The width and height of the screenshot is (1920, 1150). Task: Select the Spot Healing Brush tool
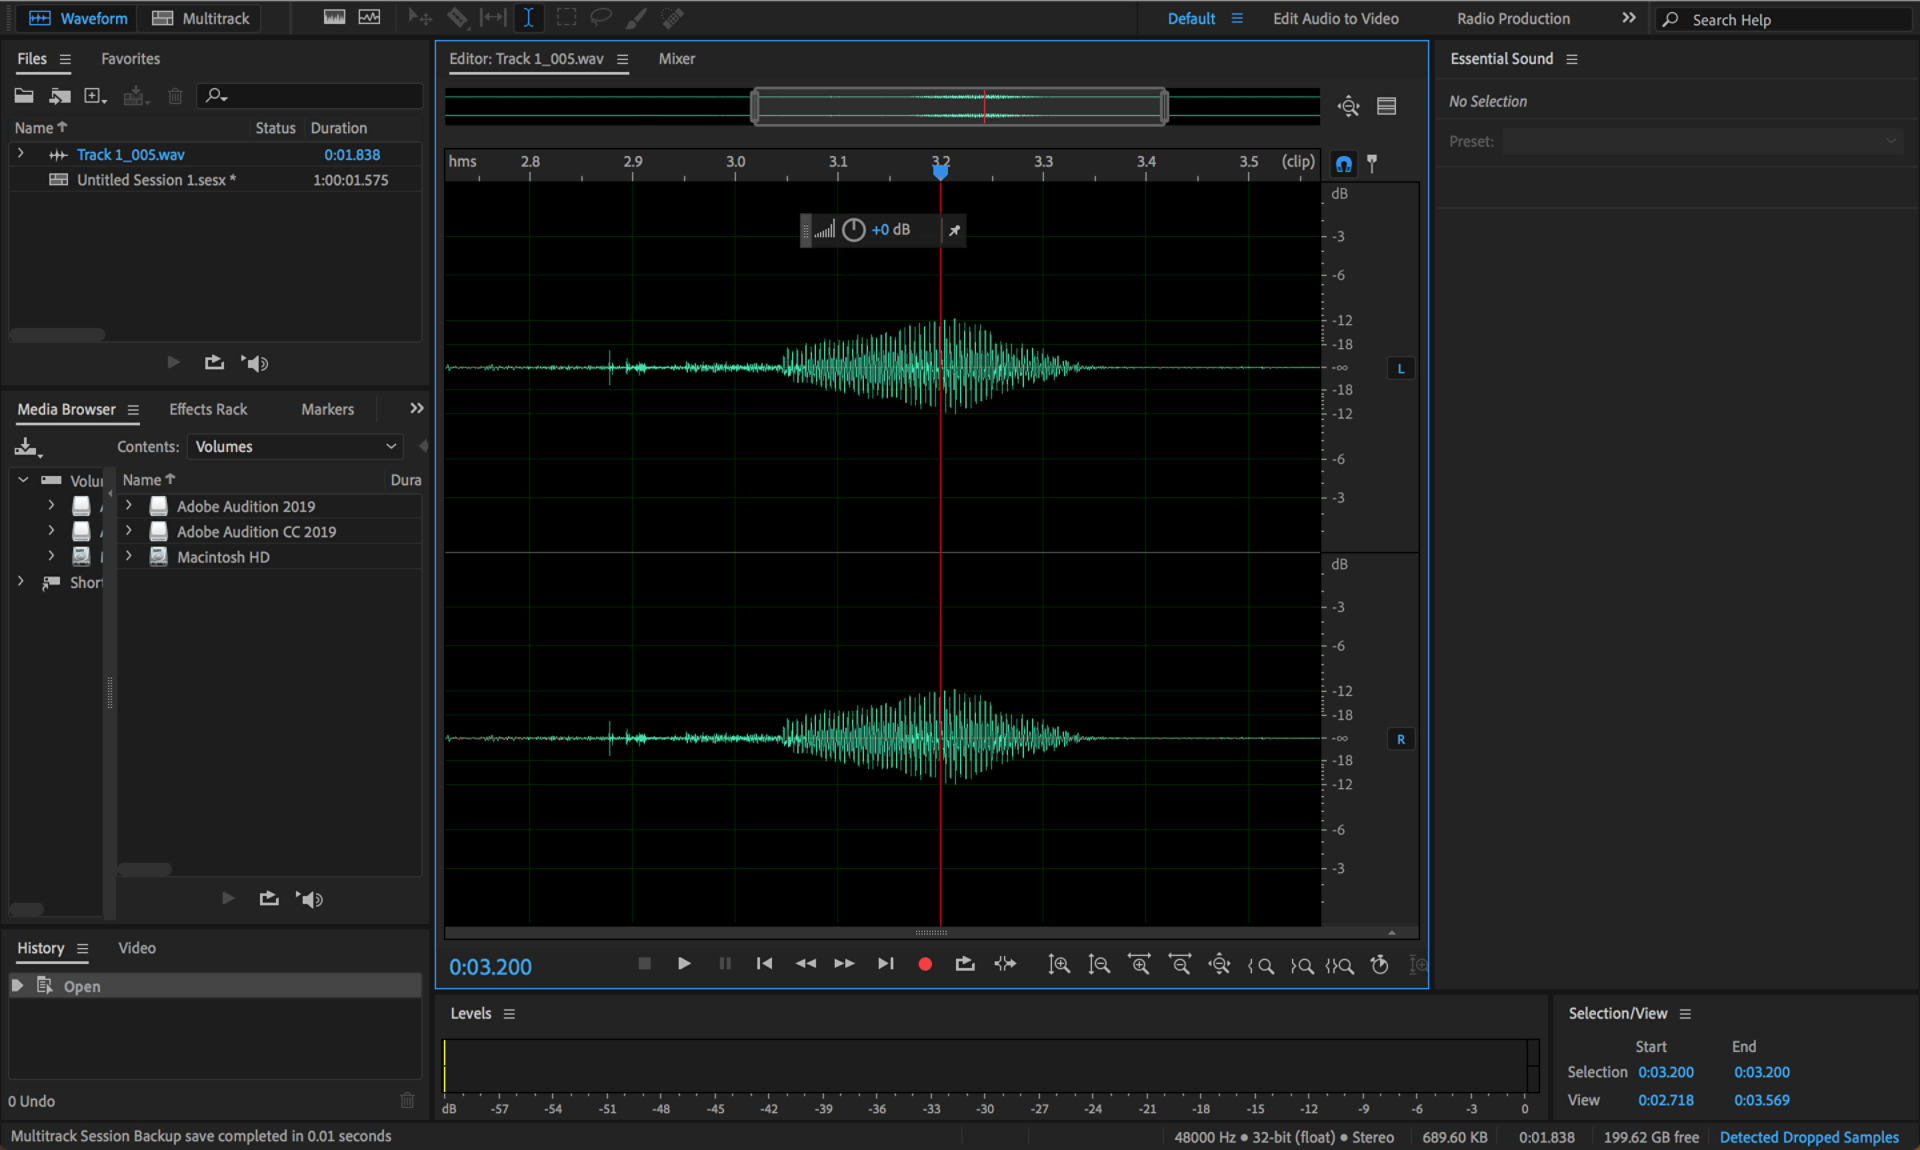click(x=673, y=18)
